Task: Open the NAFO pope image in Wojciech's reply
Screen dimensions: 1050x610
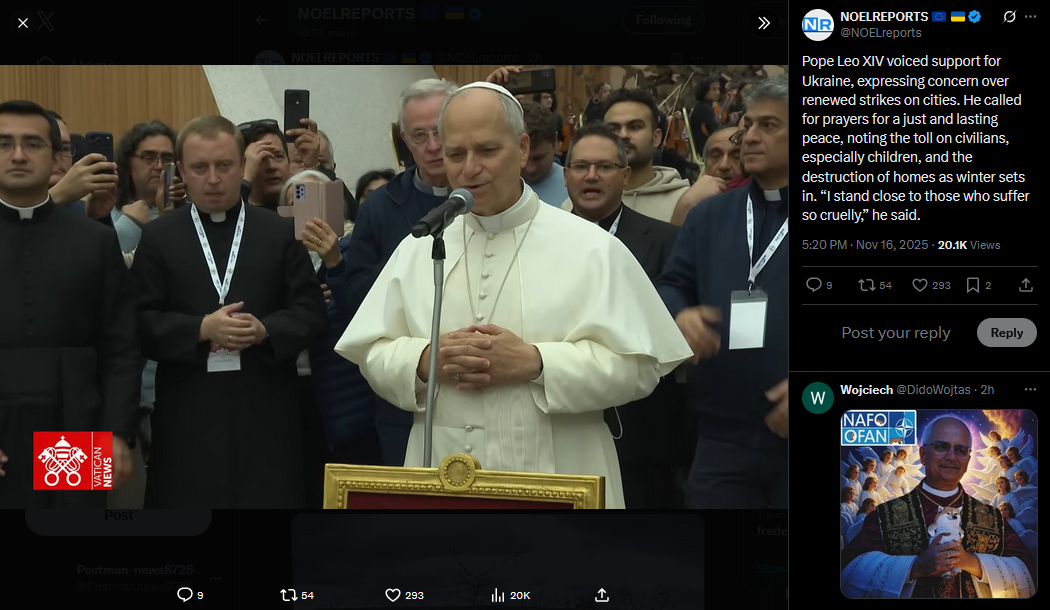Action: [939, 504]
